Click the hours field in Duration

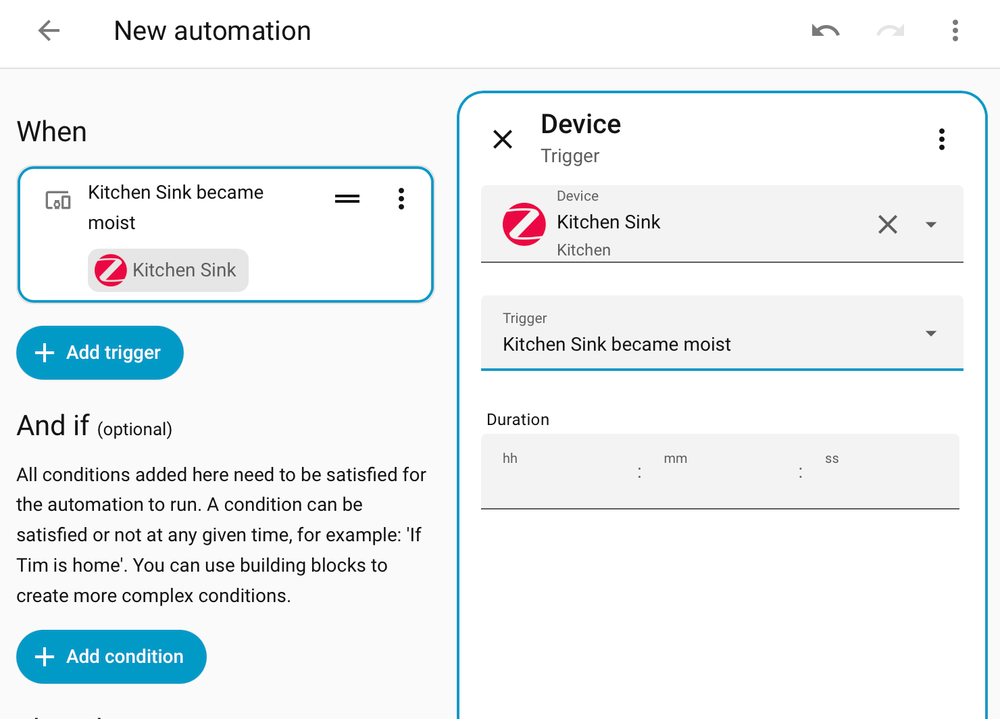560,472
